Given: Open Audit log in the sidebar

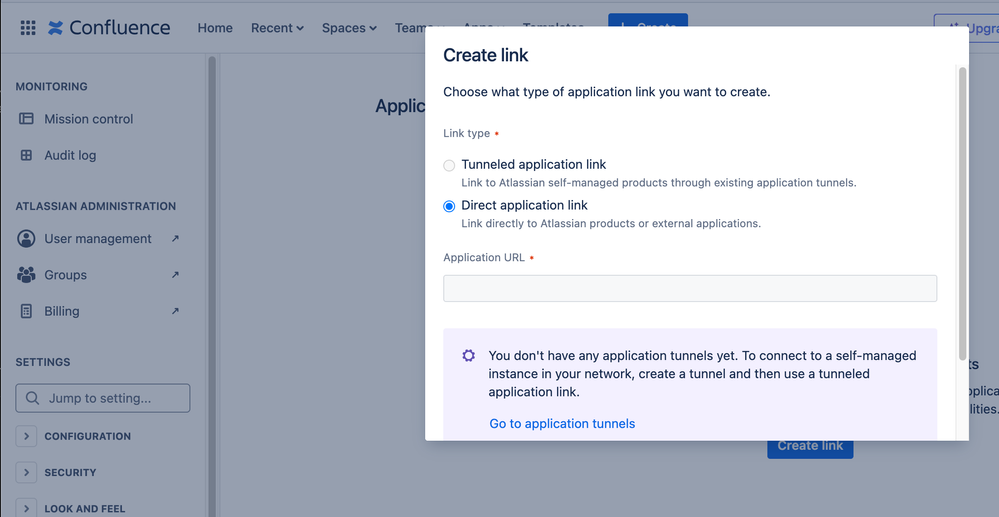Looking at the screenshot, I should click(70, 156).
